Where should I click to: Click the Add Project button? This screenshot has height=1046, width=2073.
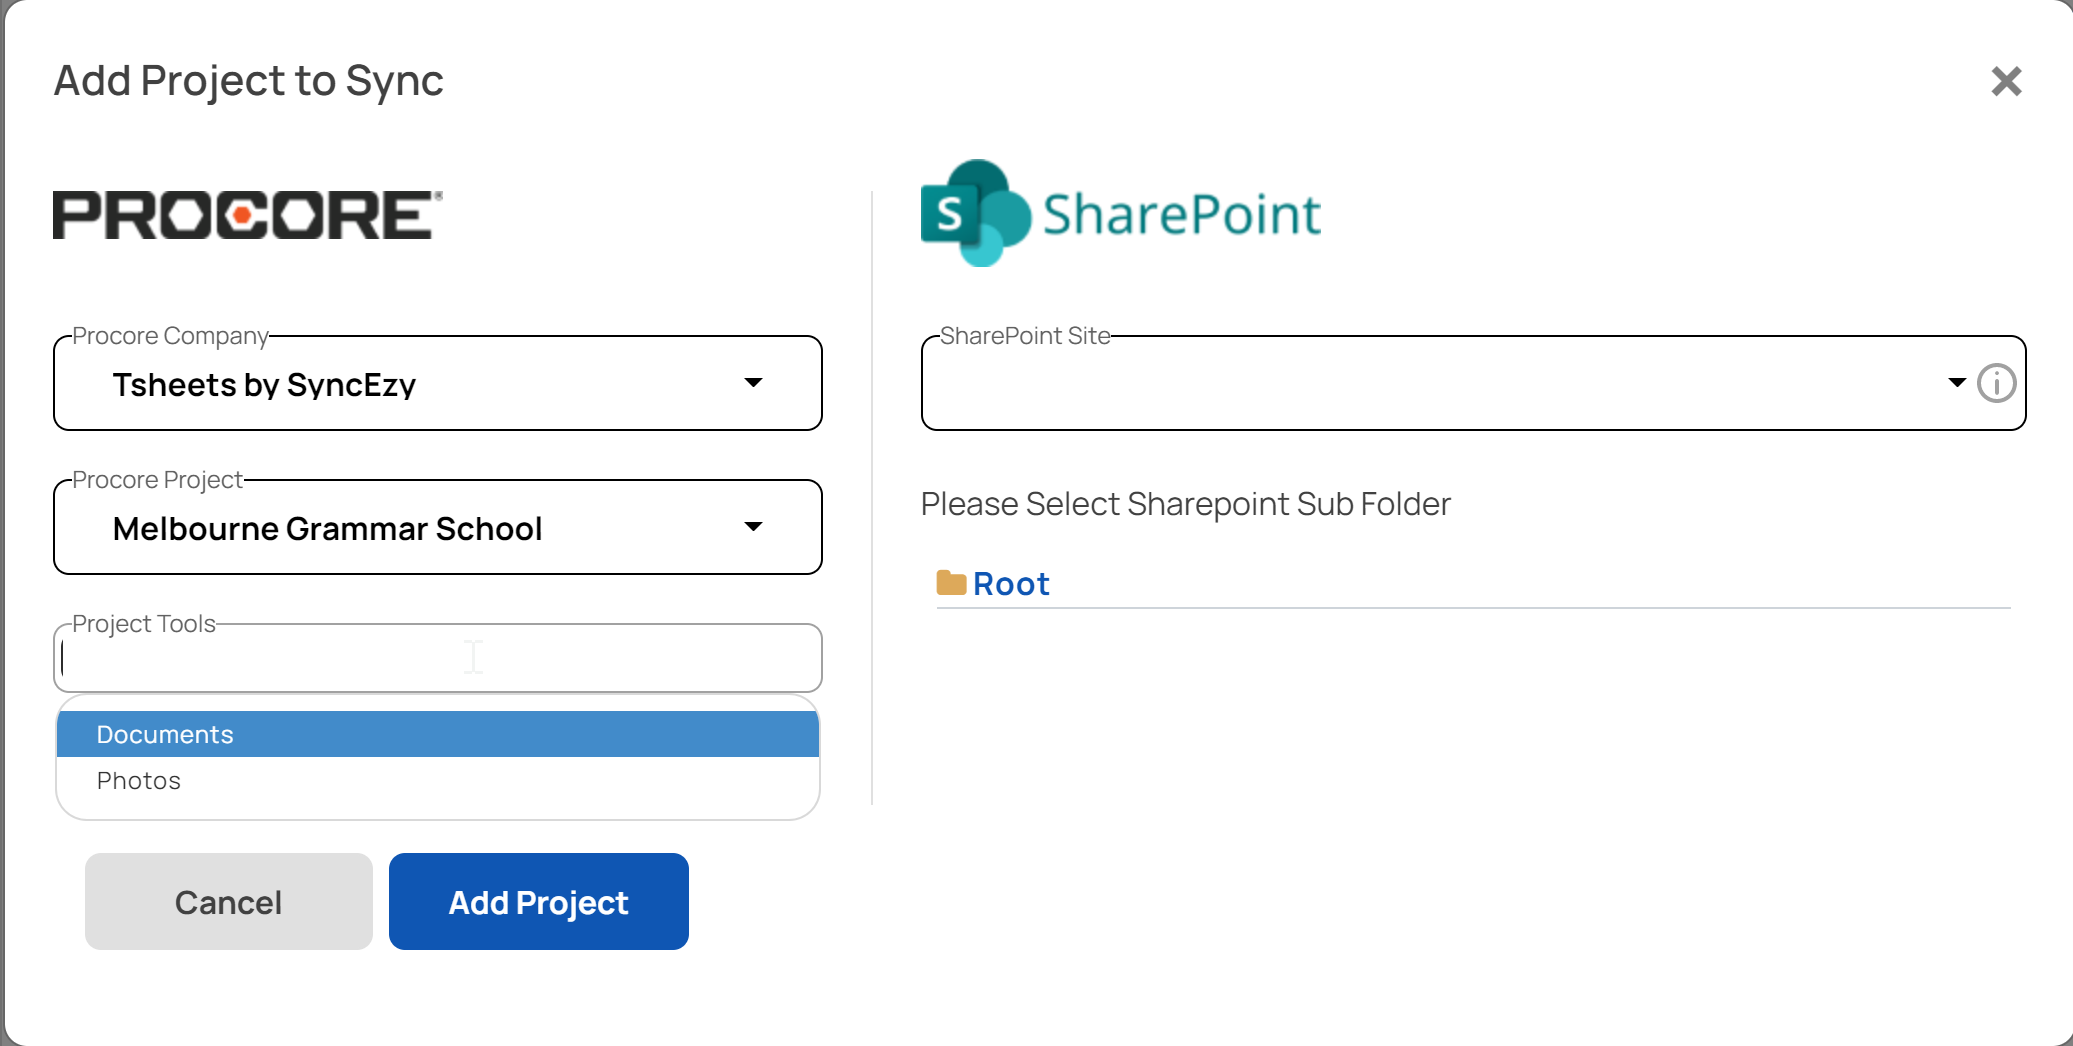tap(538, 901)
